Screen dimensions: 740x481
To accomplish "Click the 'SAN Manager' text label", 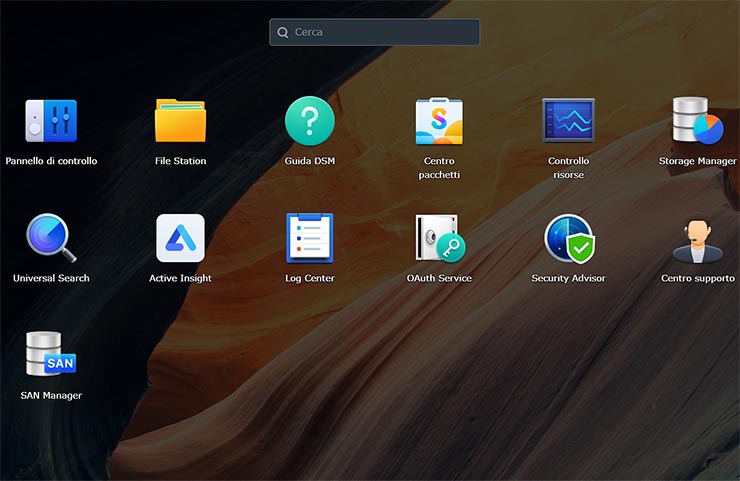I will click(51, 395).
